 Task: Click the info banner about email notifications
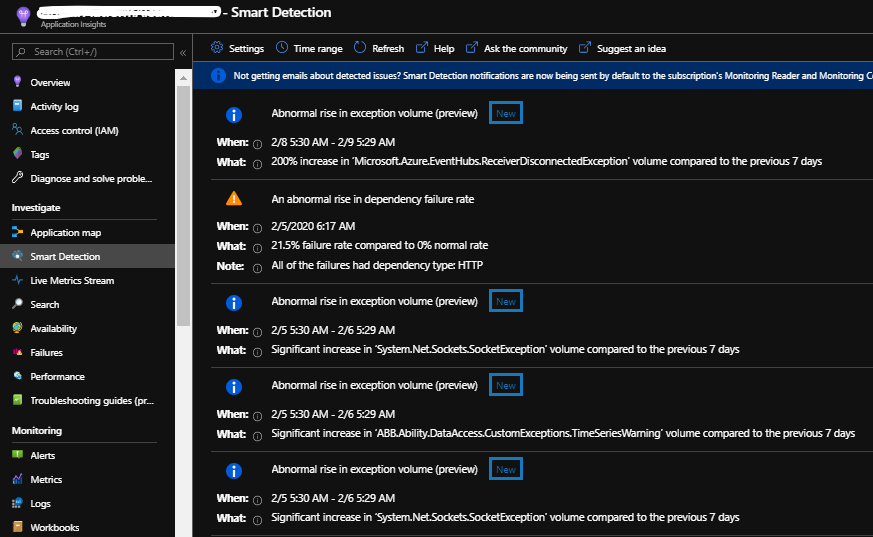[x=533, y=76]
